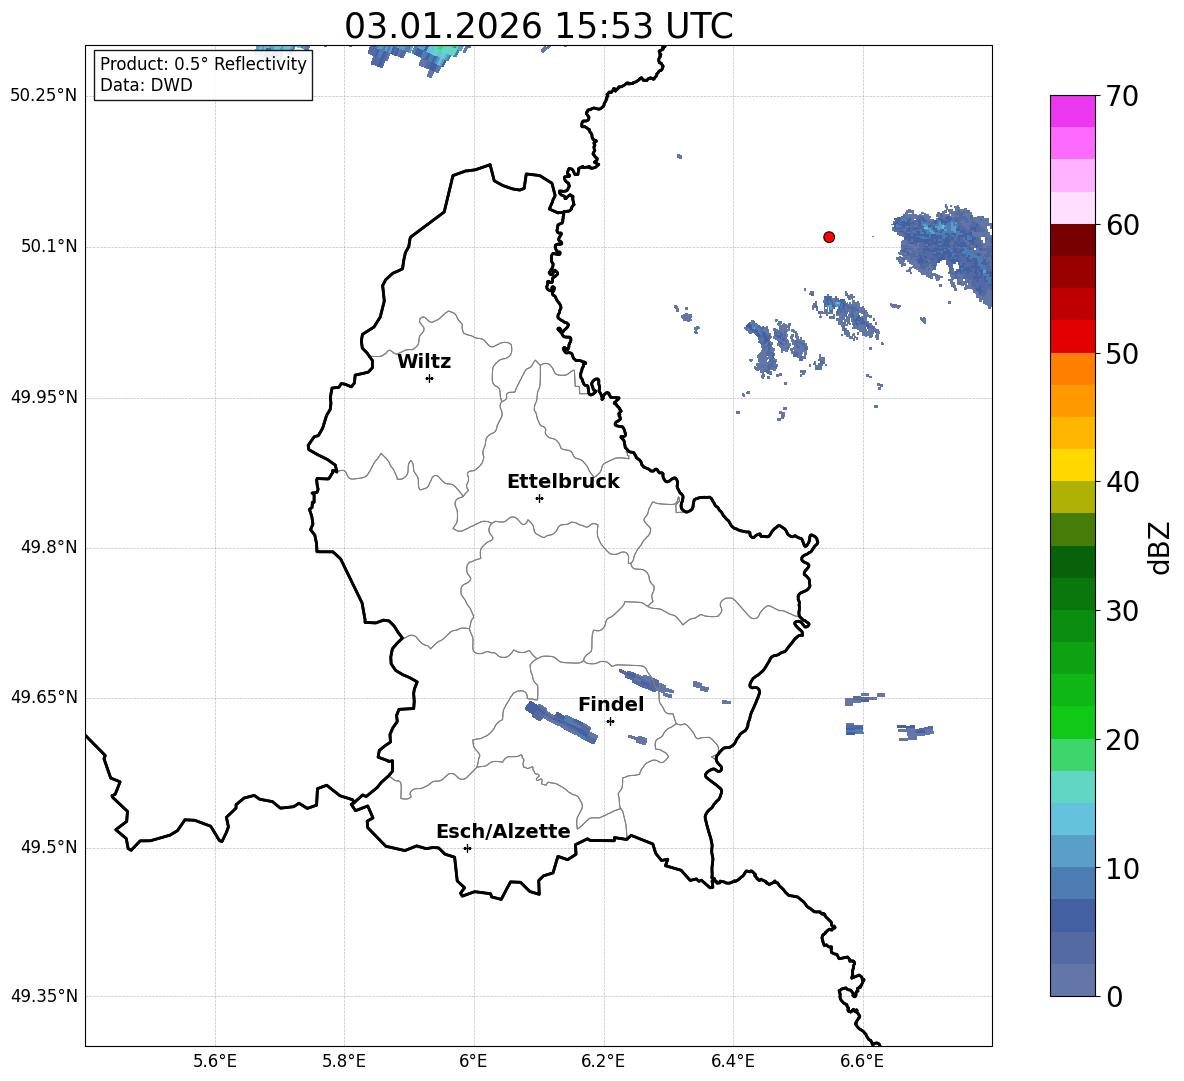Click the Product: 0.5° Reflectivity text
Image resolution: width=1184 pixels, height=1081 pixels.
203,64
